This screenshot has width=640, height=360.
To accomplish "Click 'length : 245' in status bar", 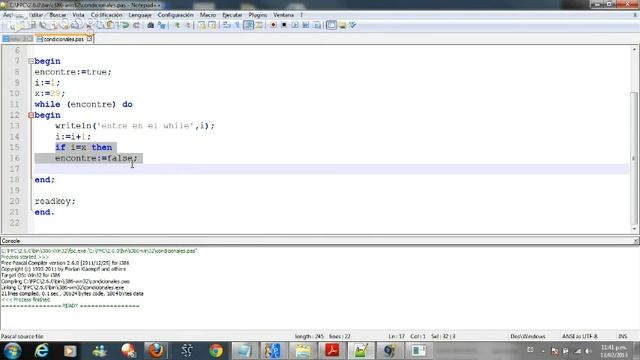I will (309, 336).
